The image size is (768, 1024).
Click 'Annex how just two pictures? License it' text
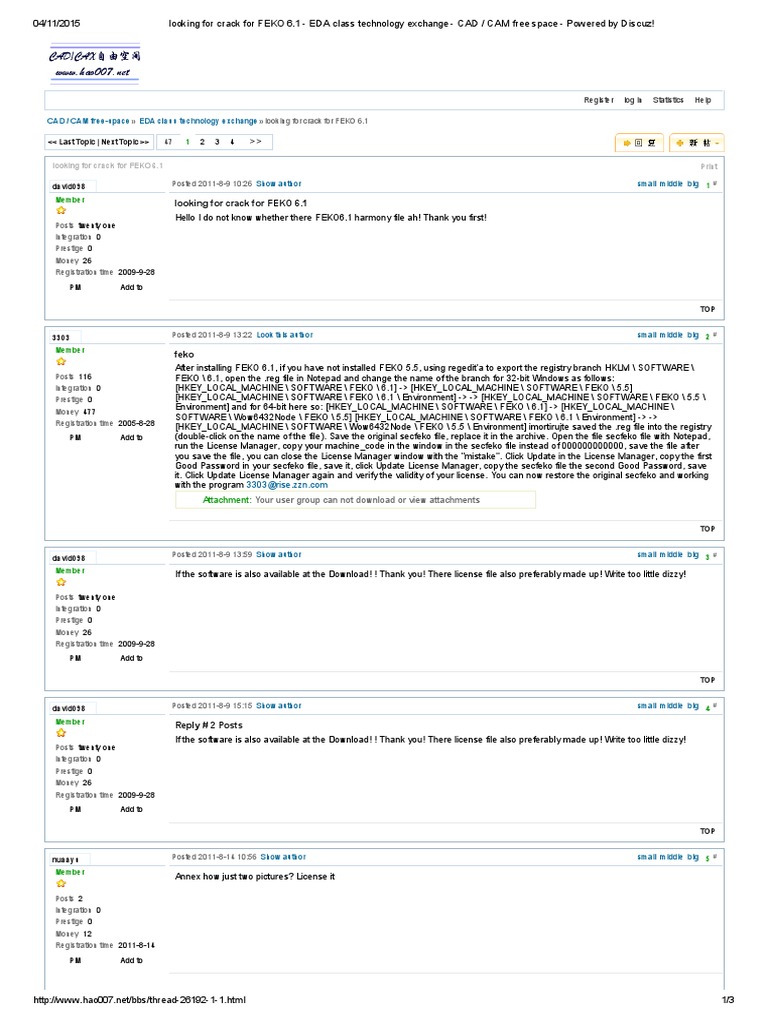click(x=255, y=876)
